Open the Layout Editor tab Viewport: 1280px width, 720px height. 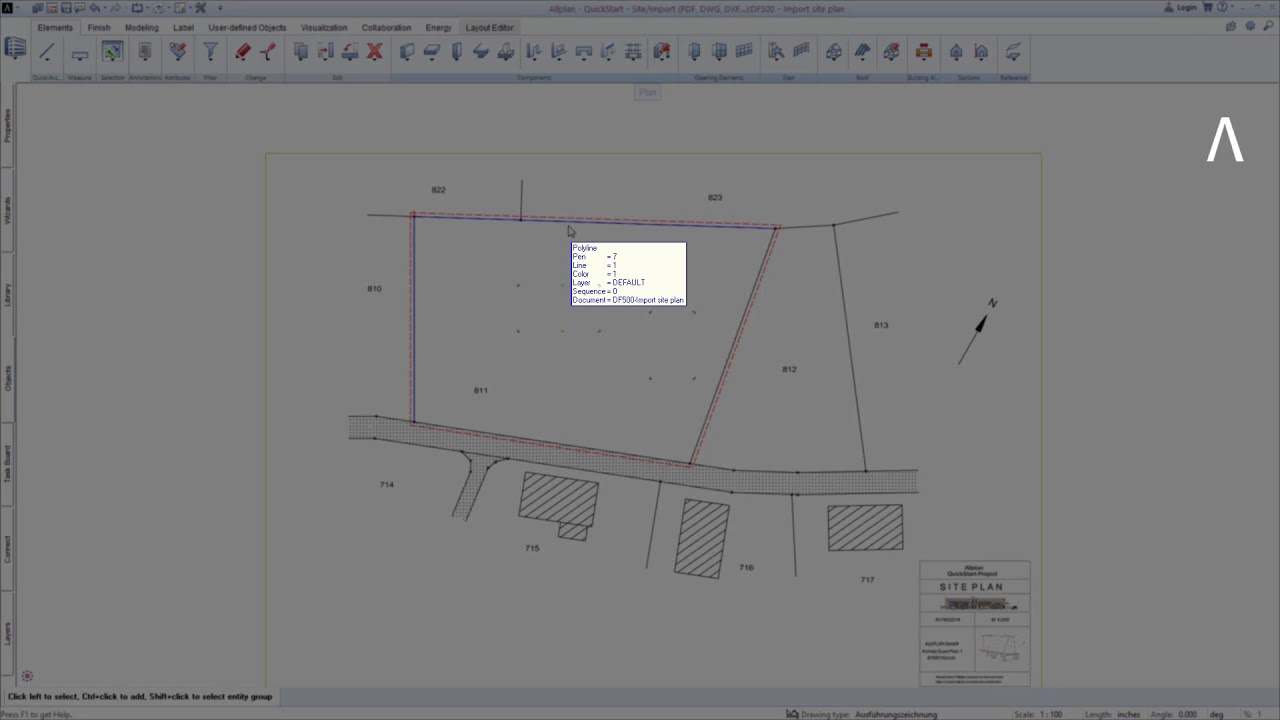[489, 28]
